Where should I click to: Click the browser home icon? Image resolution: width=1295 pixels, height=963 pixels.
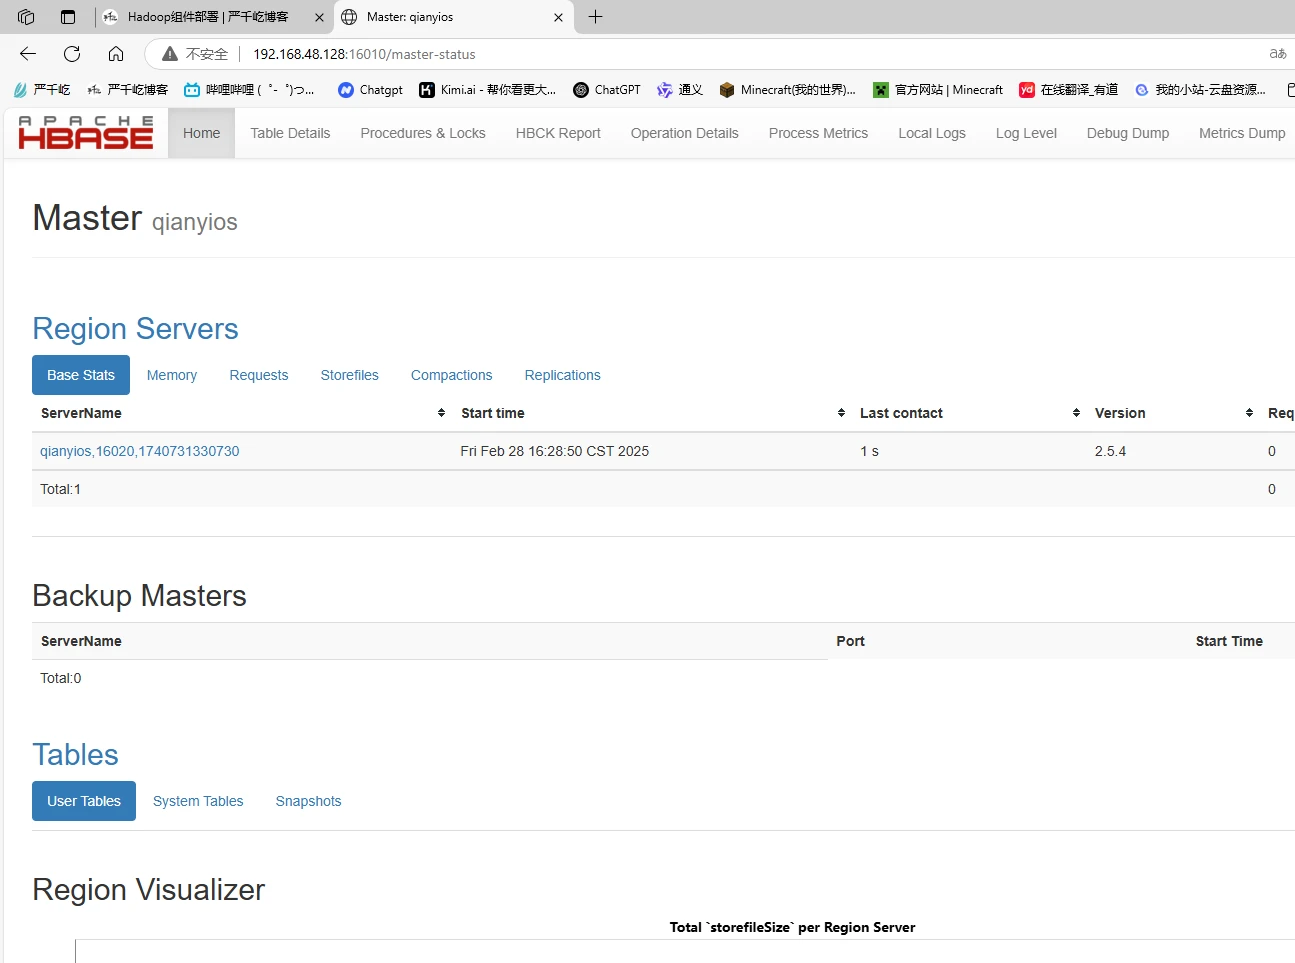pyautogui.click(x=116, y=54)
